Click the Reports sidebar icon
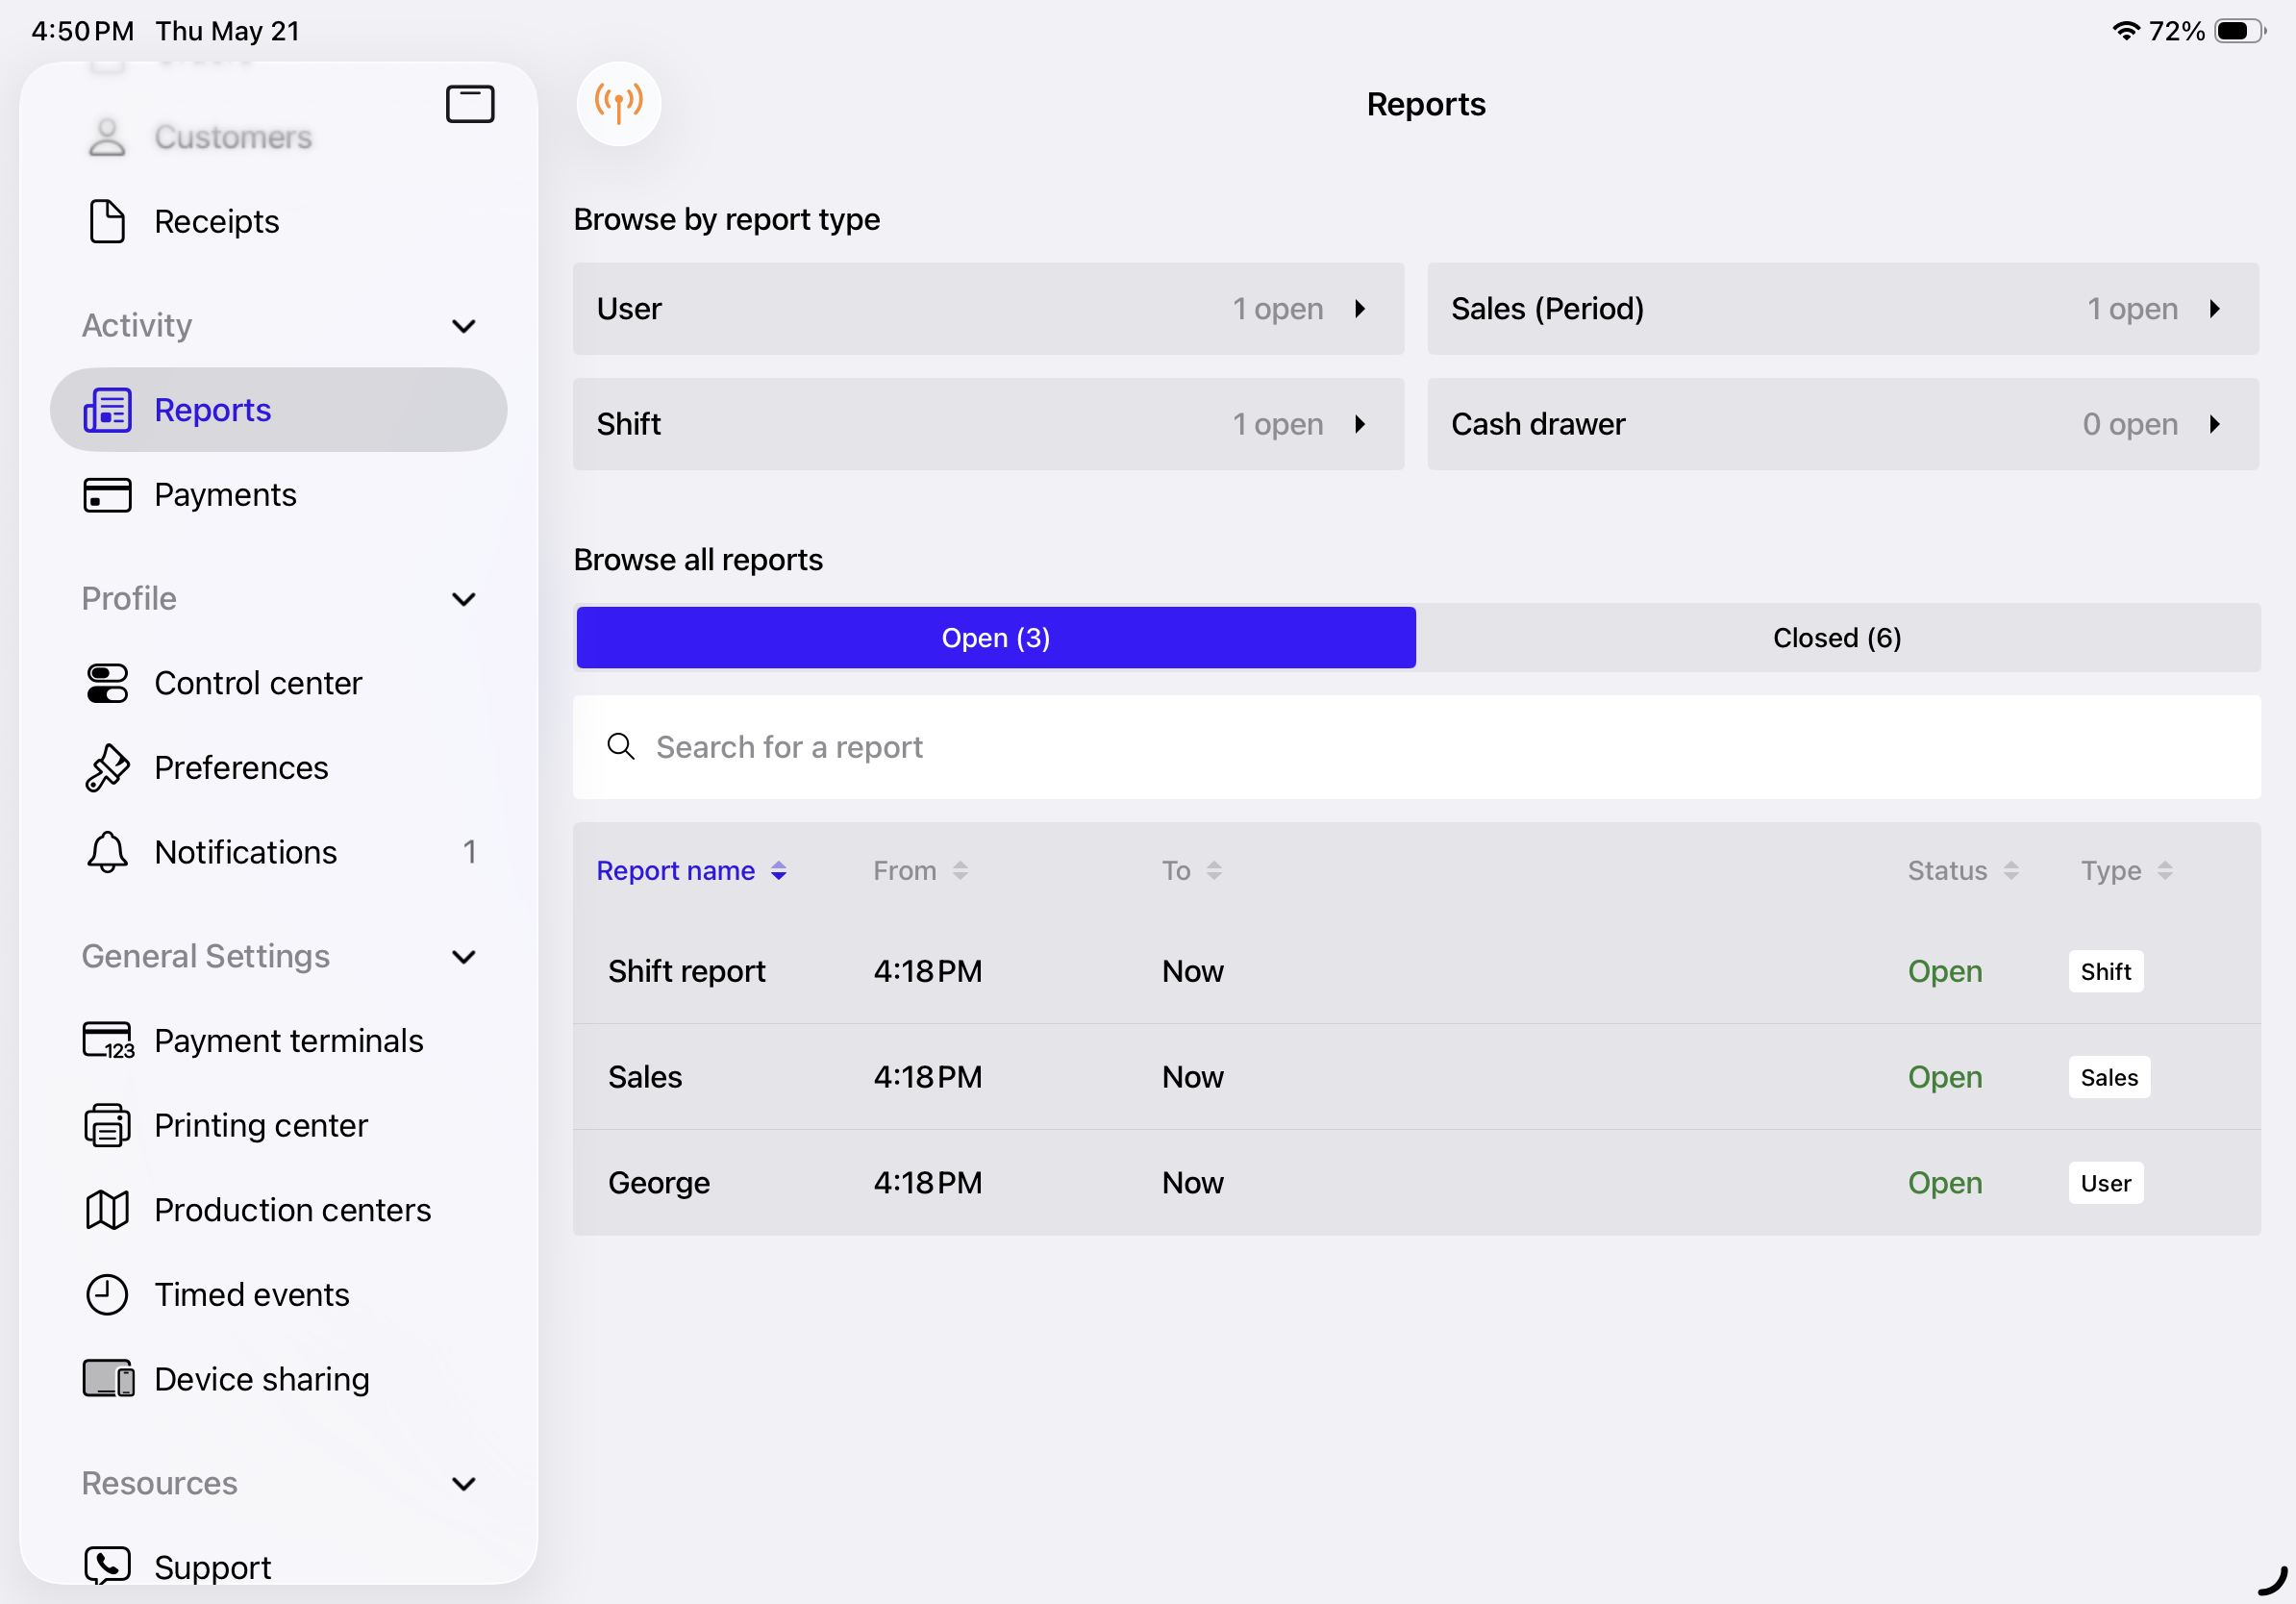 click(x=107, y=410)
